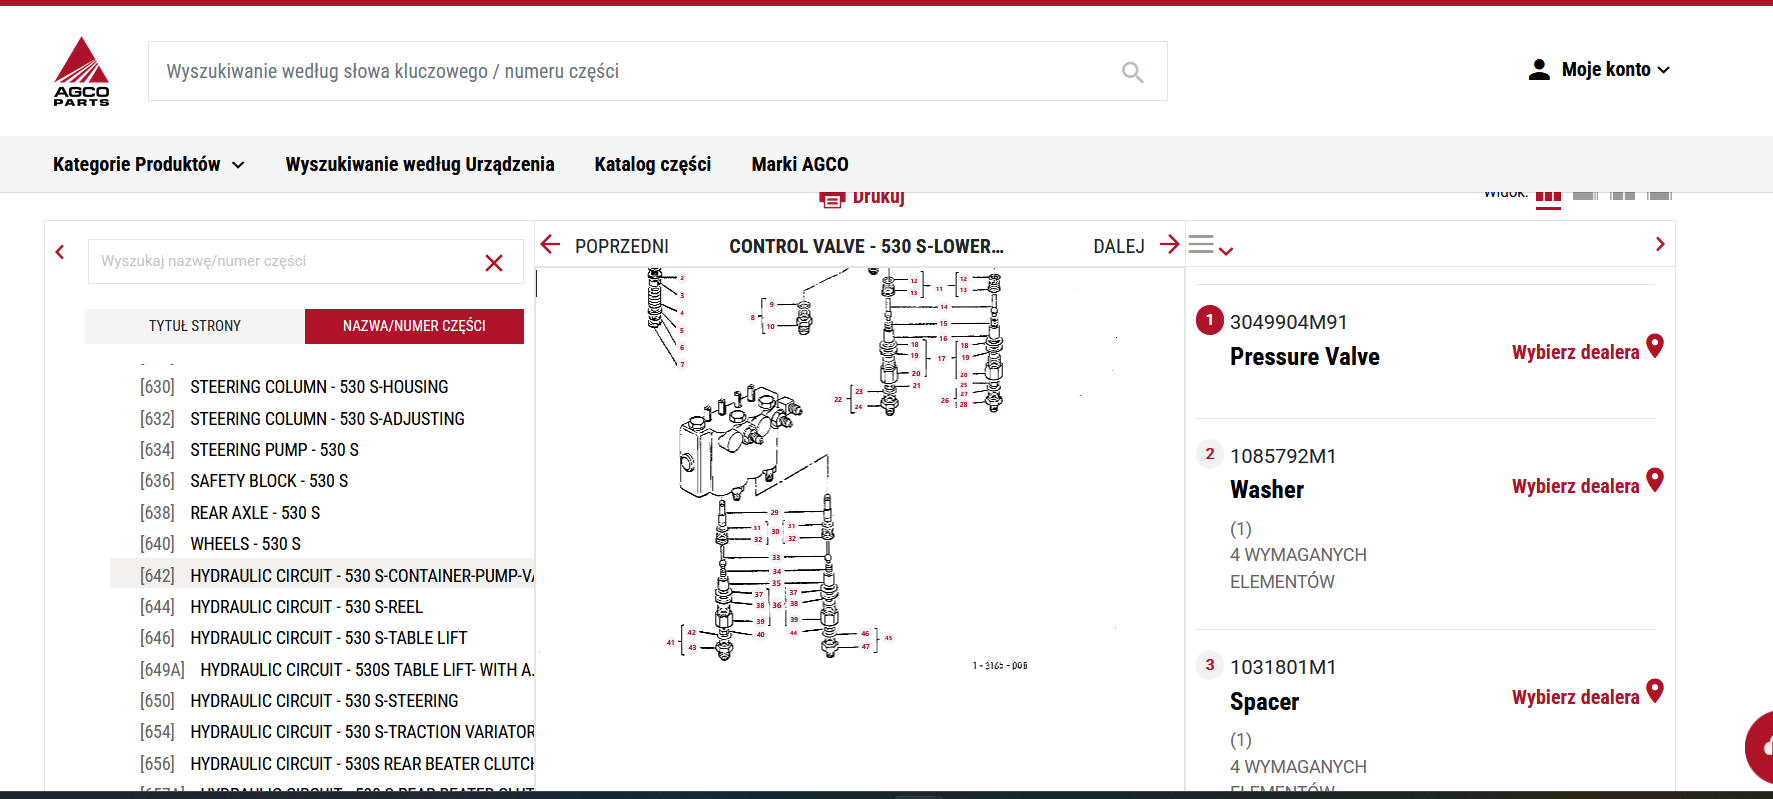Image resolution: width=1773 pixels, height=799 pixels.
Task: Click the keyword / part number search field
Action: pos(630,72)
